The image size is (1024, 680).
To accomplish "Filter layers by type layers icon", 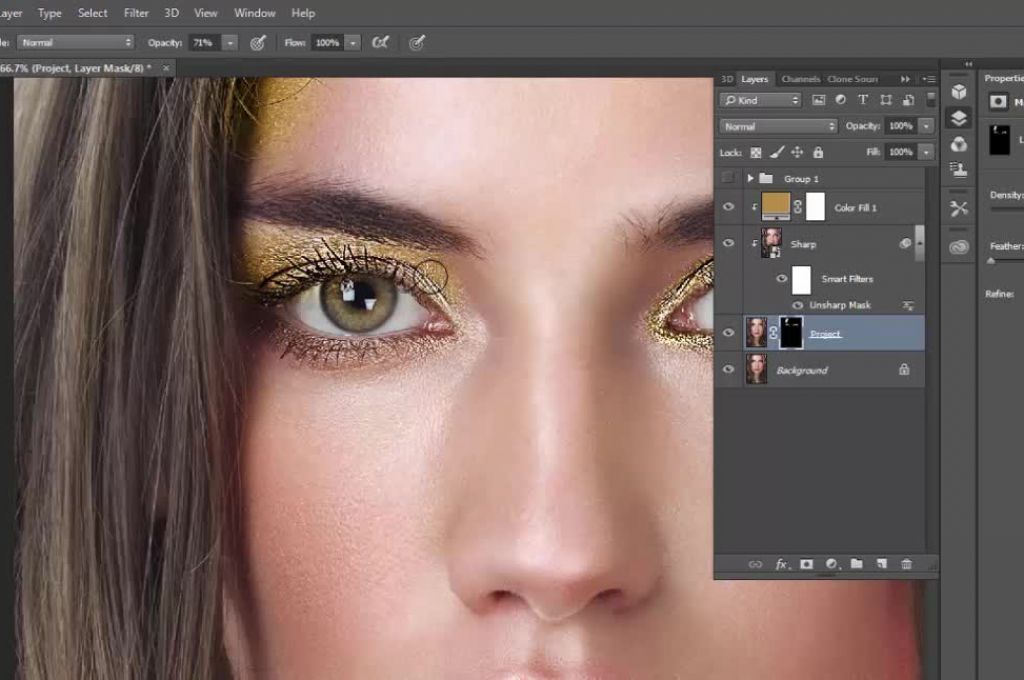I will pos(863,100).
